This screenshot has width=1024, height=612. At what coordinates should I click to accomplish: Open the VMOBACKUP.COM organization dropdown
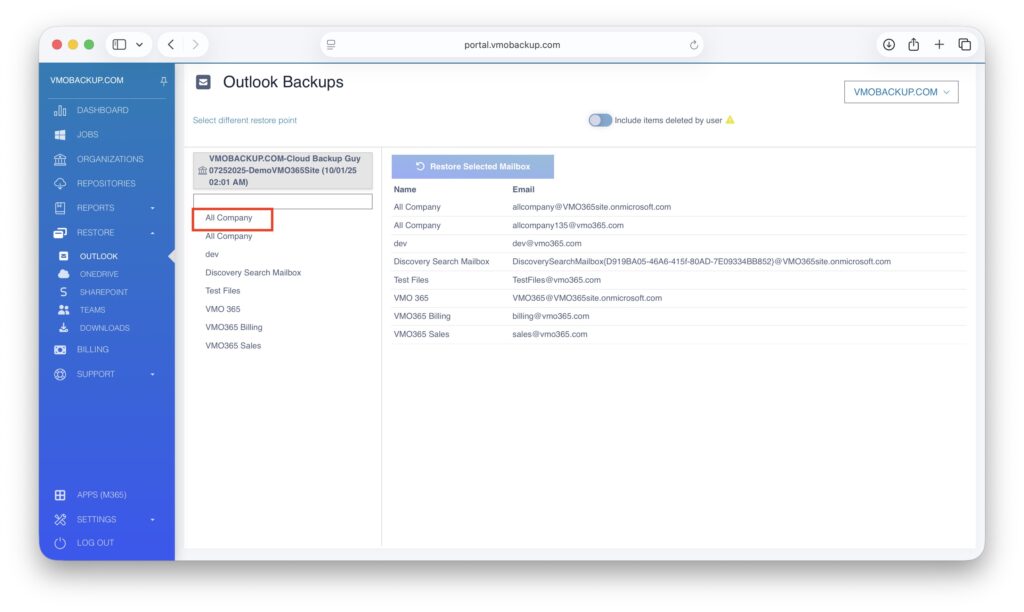(x=901, y=92)
